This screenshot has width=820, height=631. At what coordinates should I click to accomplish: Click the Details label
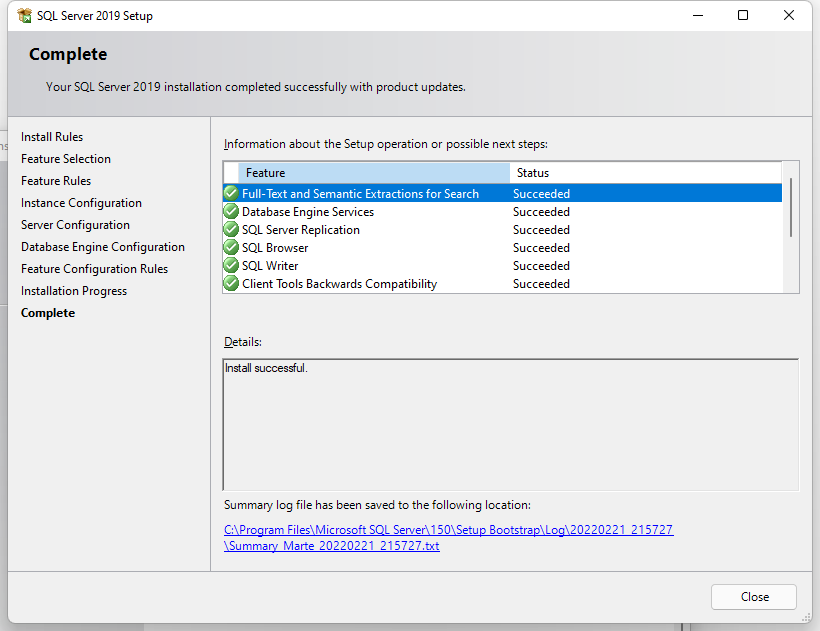coord(243,342)
